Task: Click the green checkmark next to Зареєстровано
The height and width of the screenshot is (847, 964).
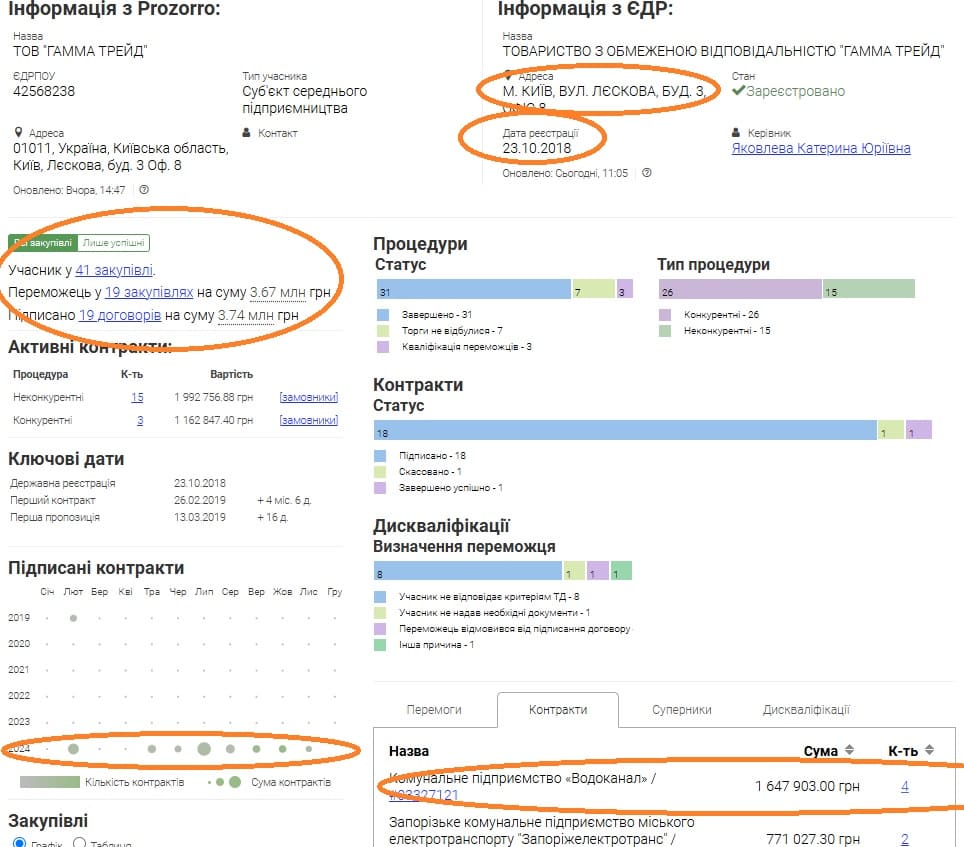Action: pyautogui.click(x=739, y=91)
